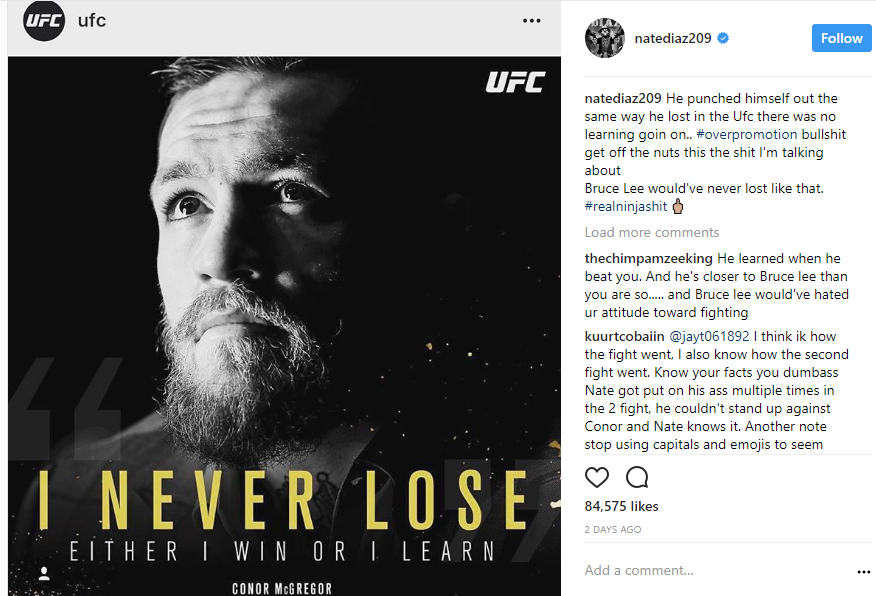Open the #overpromotion hashtag

click(x=746, y=135)
